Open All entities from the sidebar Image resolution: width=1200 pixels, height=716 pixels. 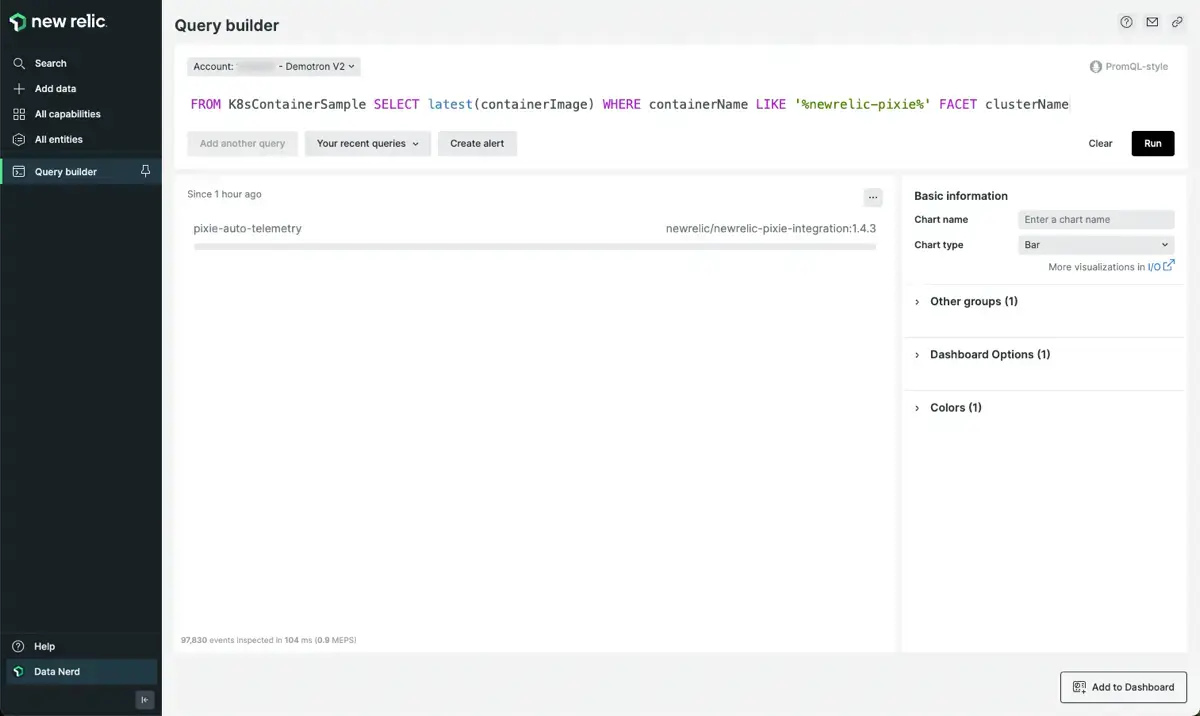click(x=58, y=140)
